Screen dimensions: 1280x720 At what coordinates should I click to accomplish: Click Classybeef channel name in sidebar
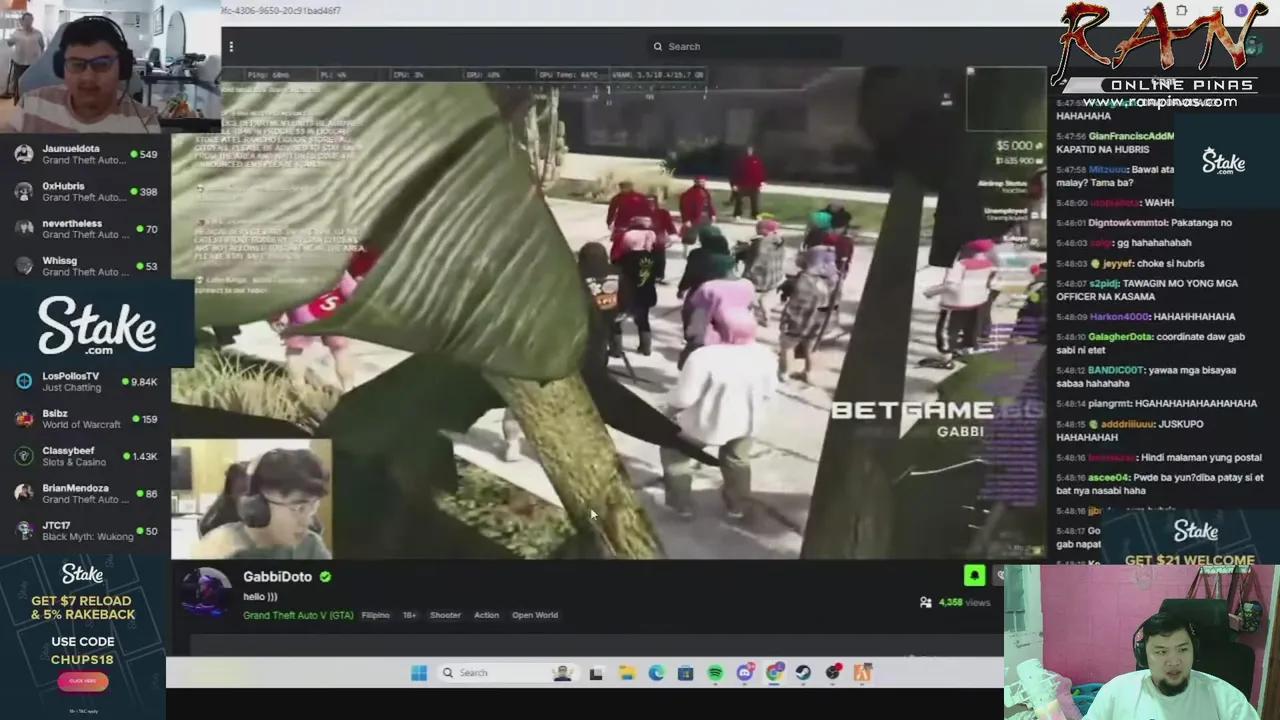(x=69, y=451)
